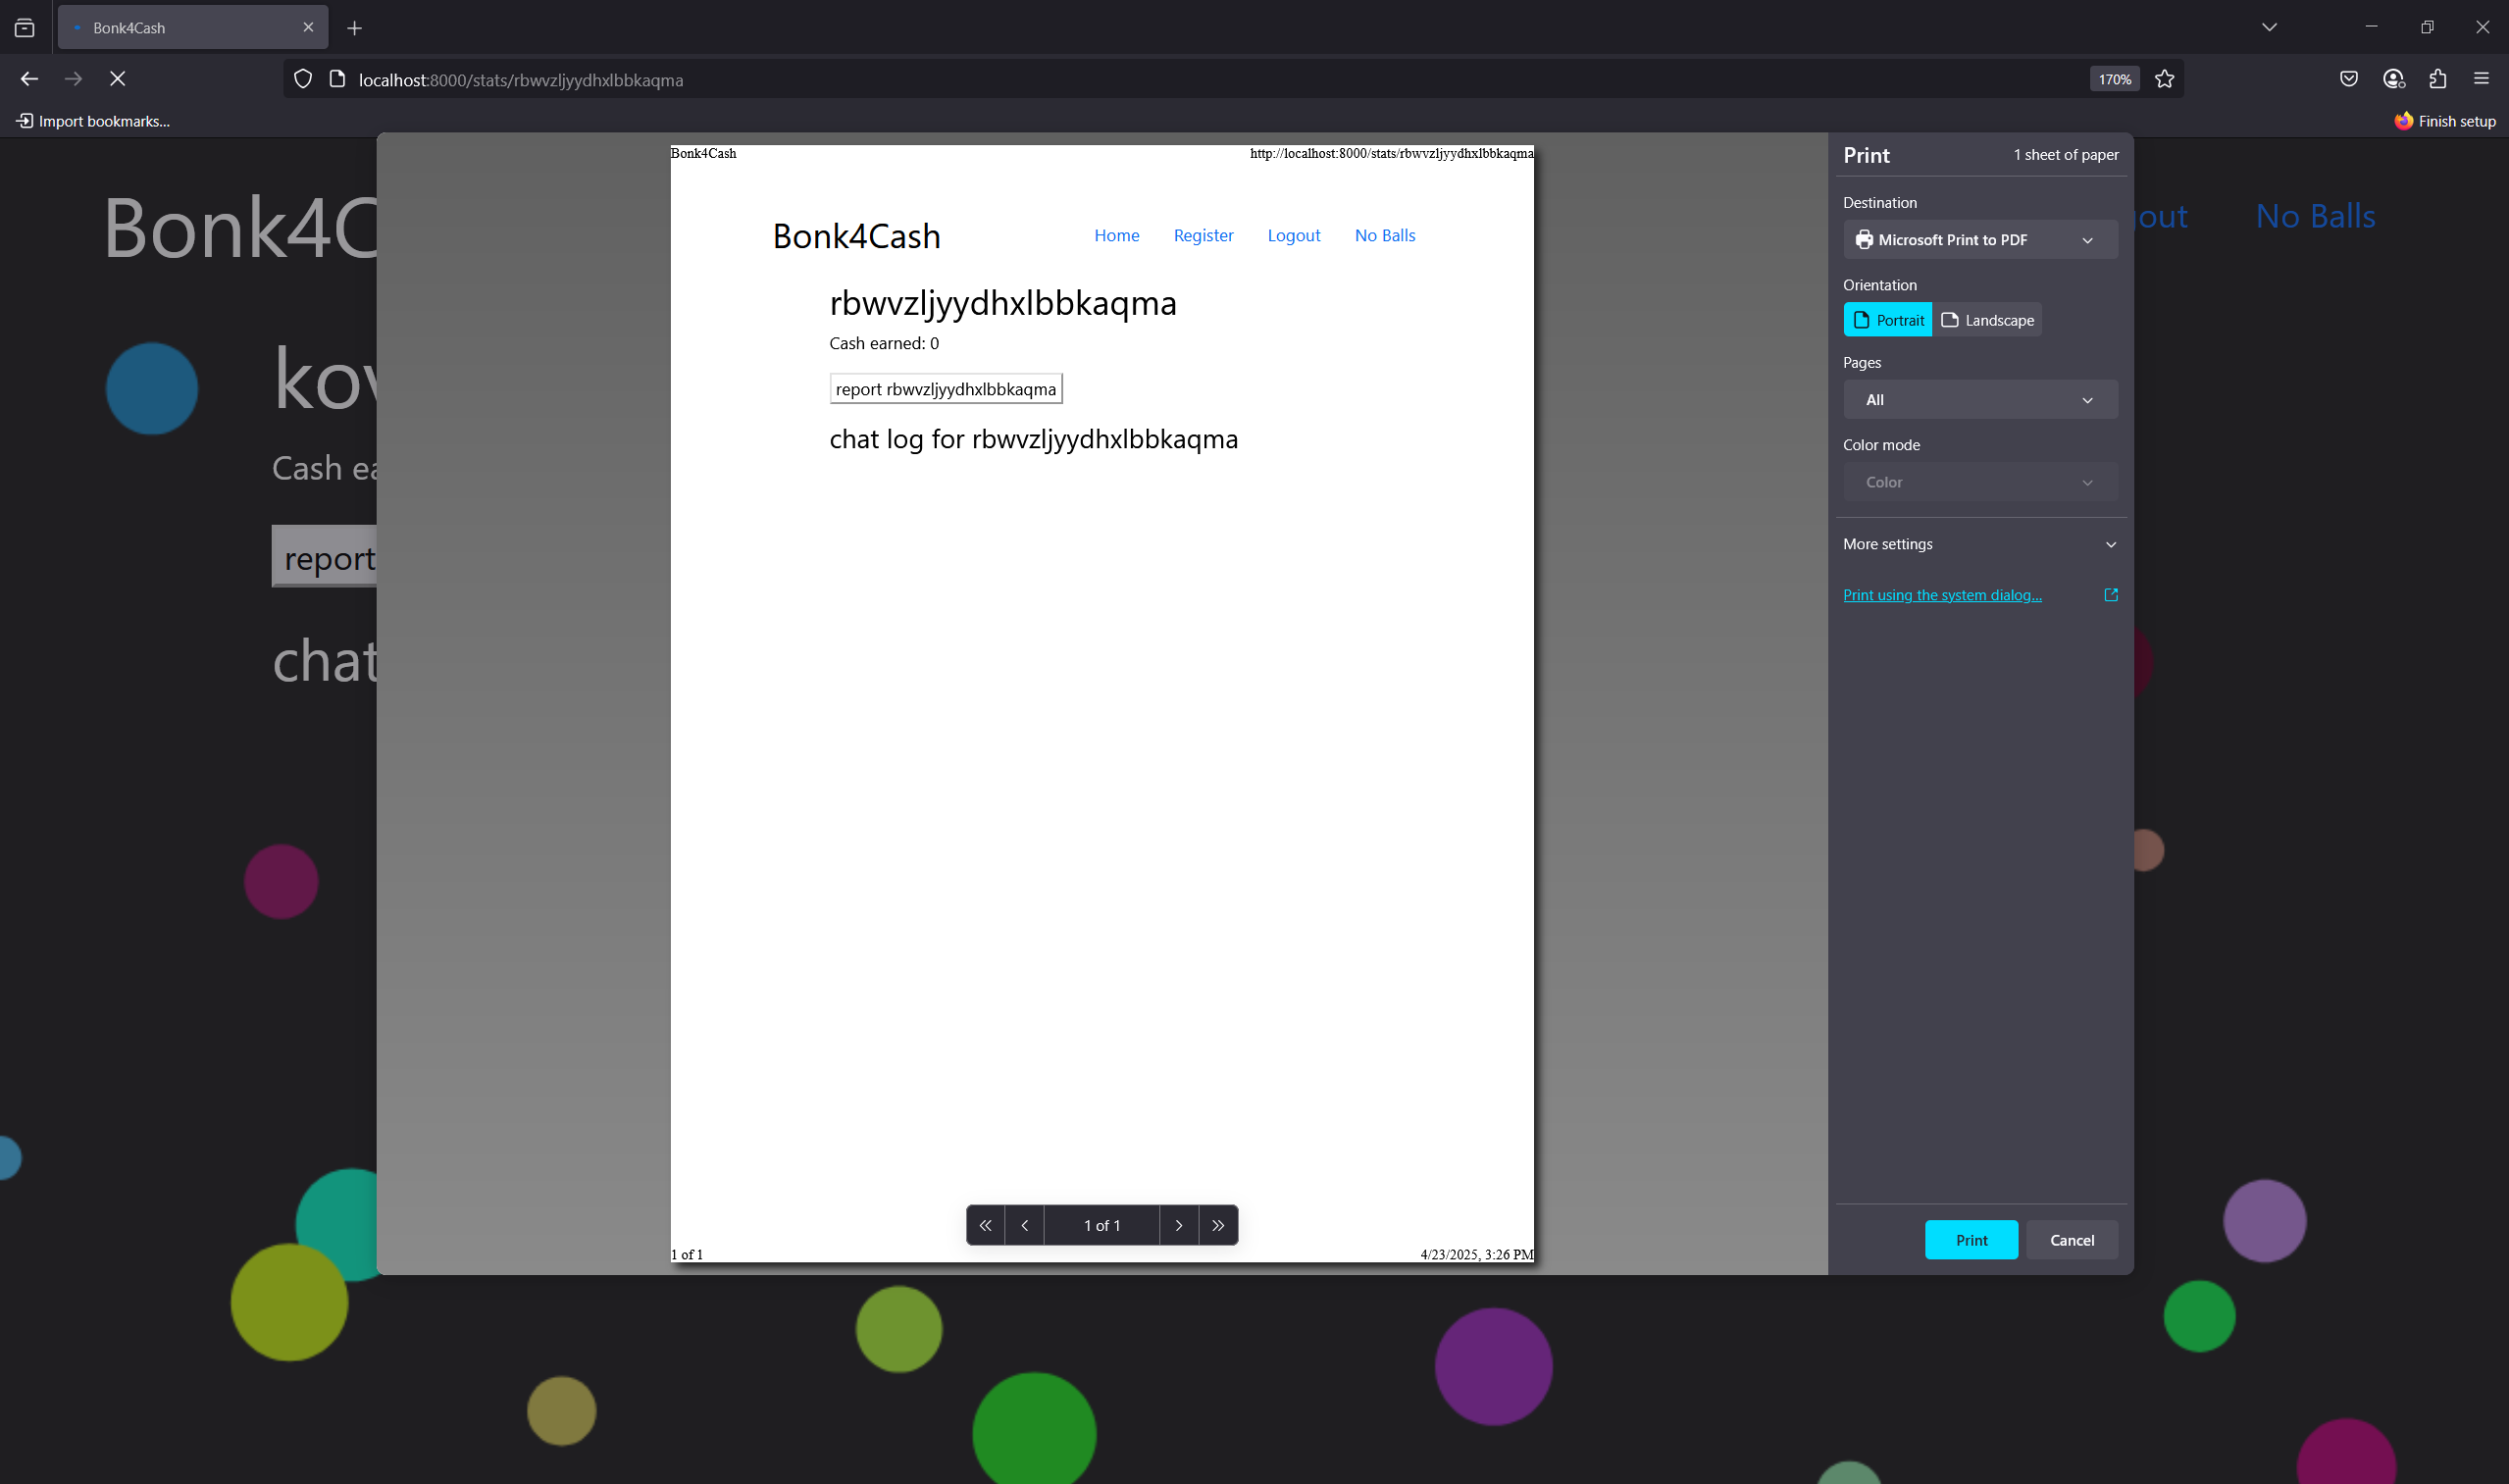Open the Destination printer dropdown

[1979, 240]
